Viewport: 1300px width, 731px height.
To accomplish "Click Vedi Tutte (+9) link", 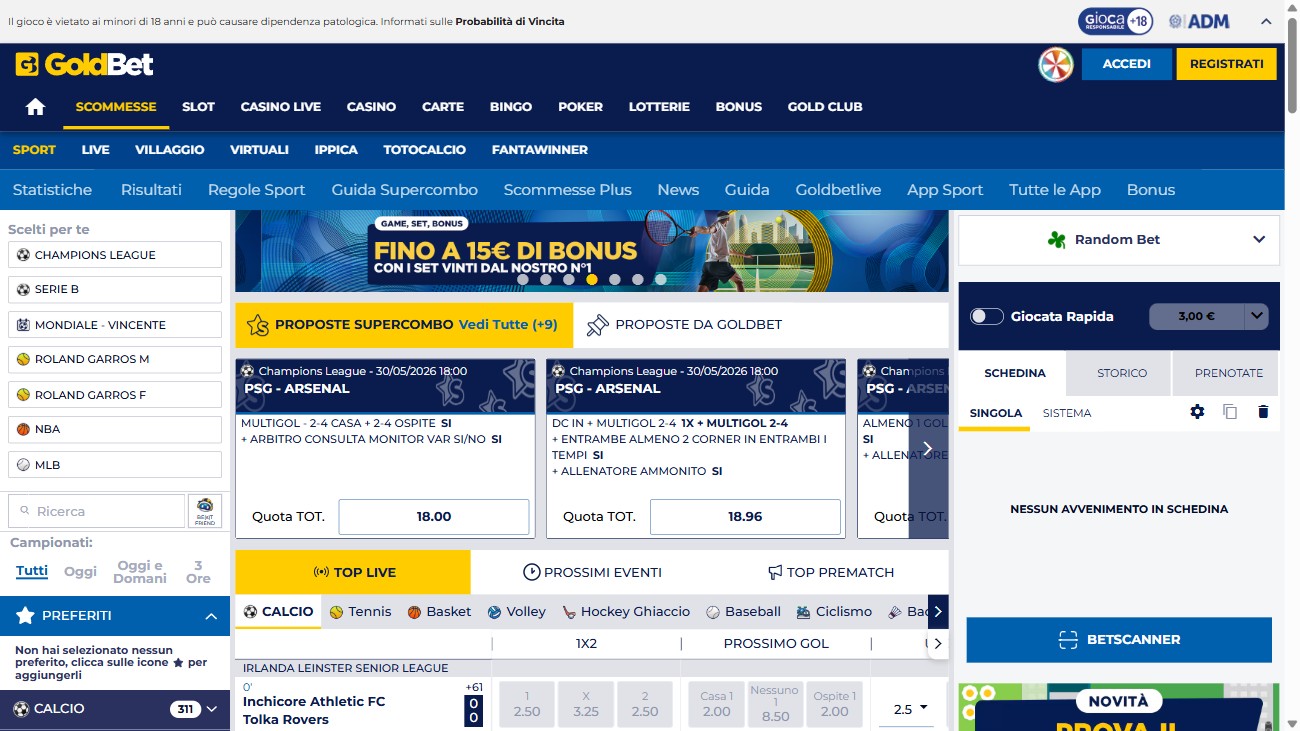I will point(508,324).
